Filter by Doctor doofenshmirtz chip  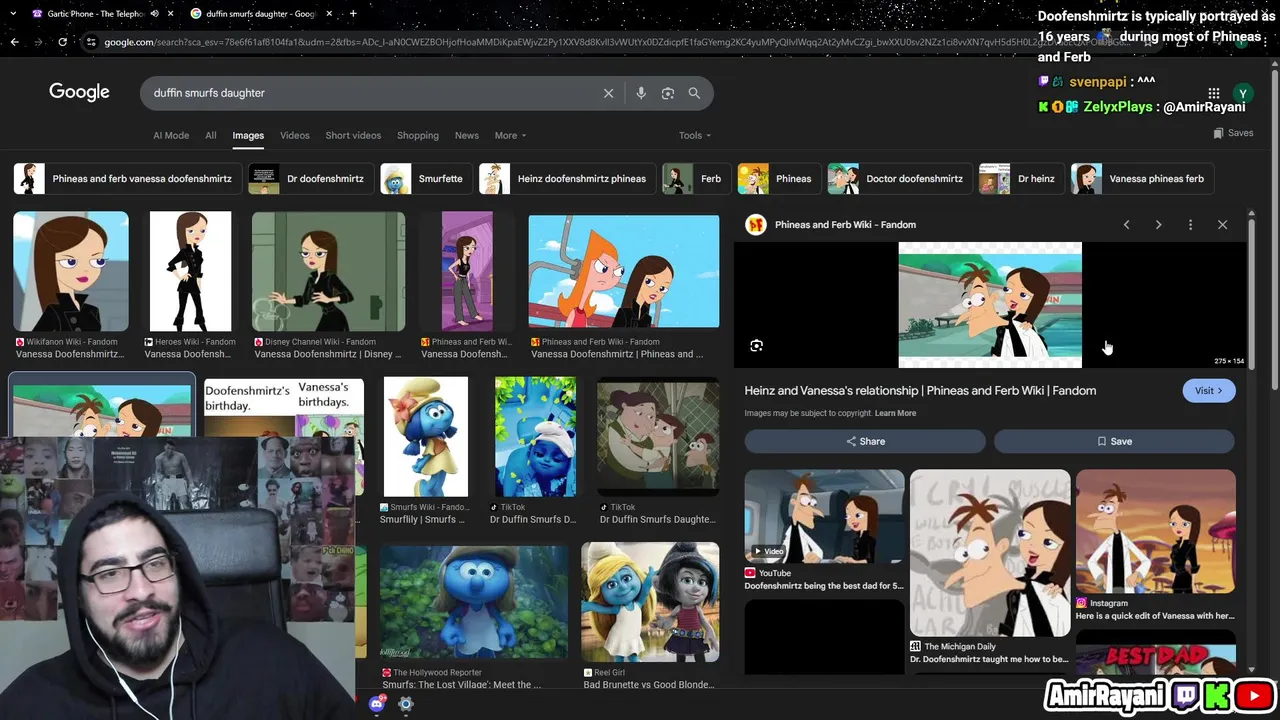900,179
